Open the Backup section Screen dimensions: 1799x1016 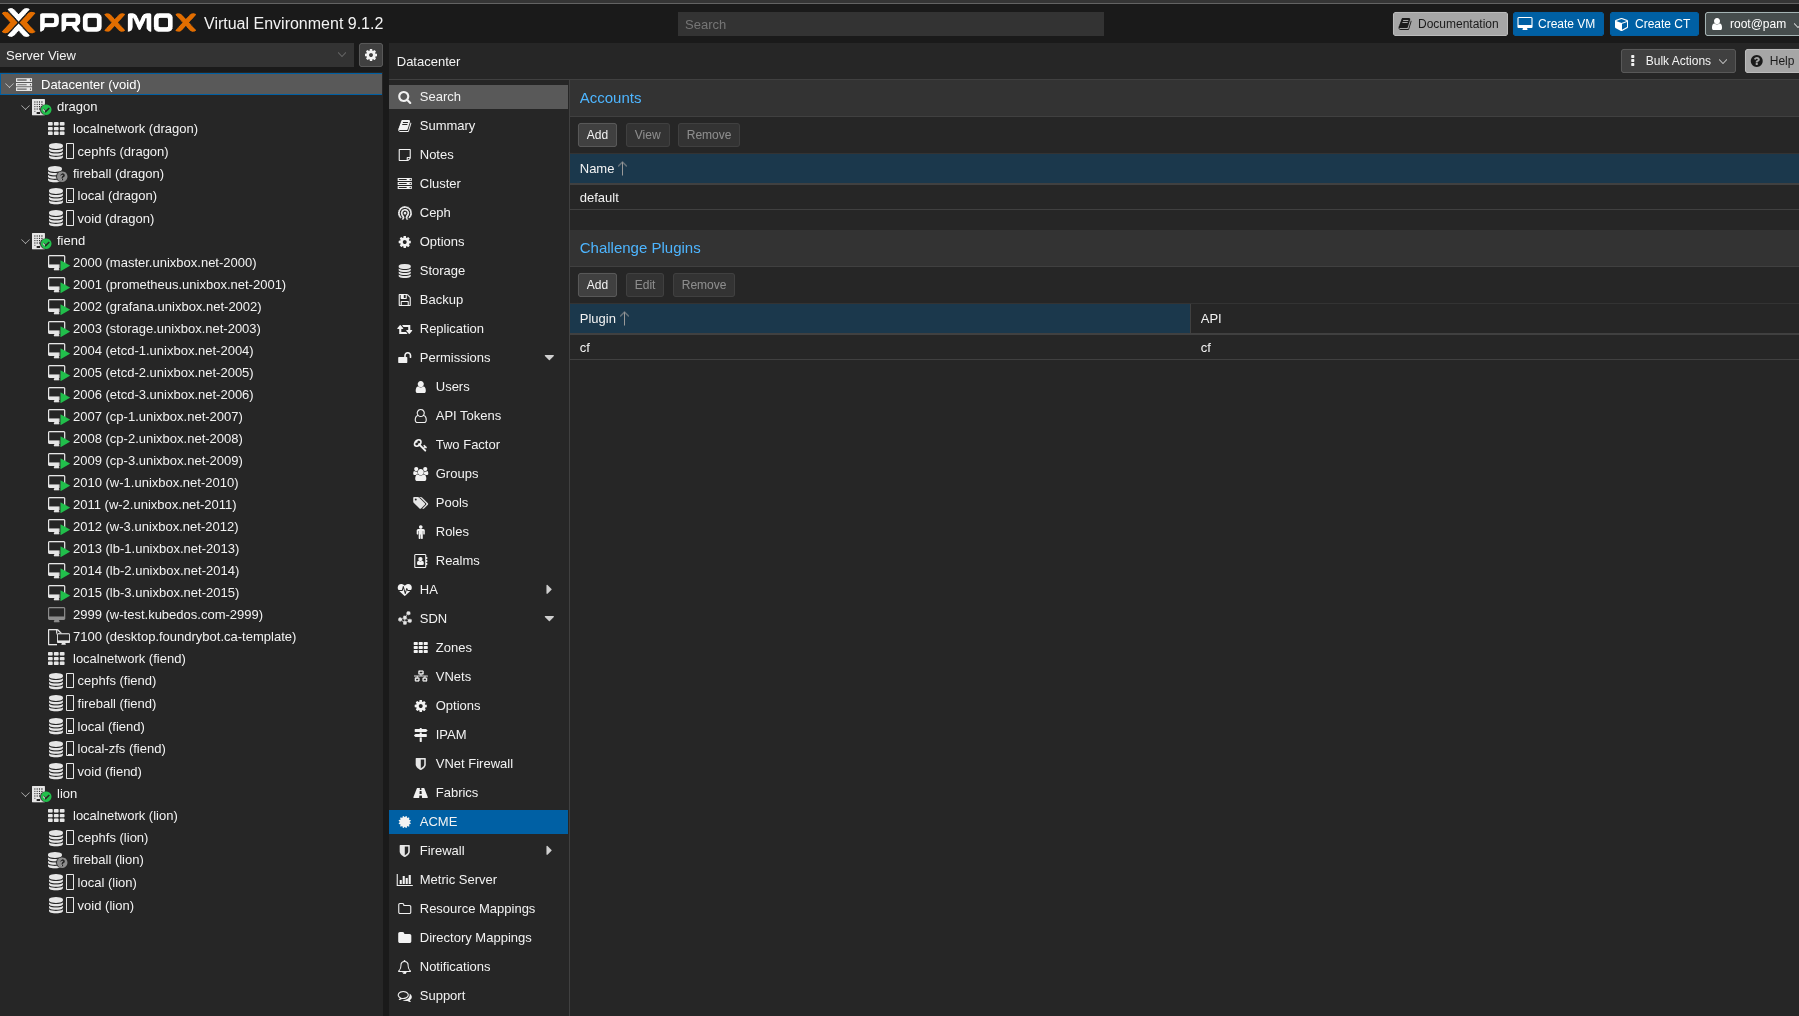coord(441,299)
